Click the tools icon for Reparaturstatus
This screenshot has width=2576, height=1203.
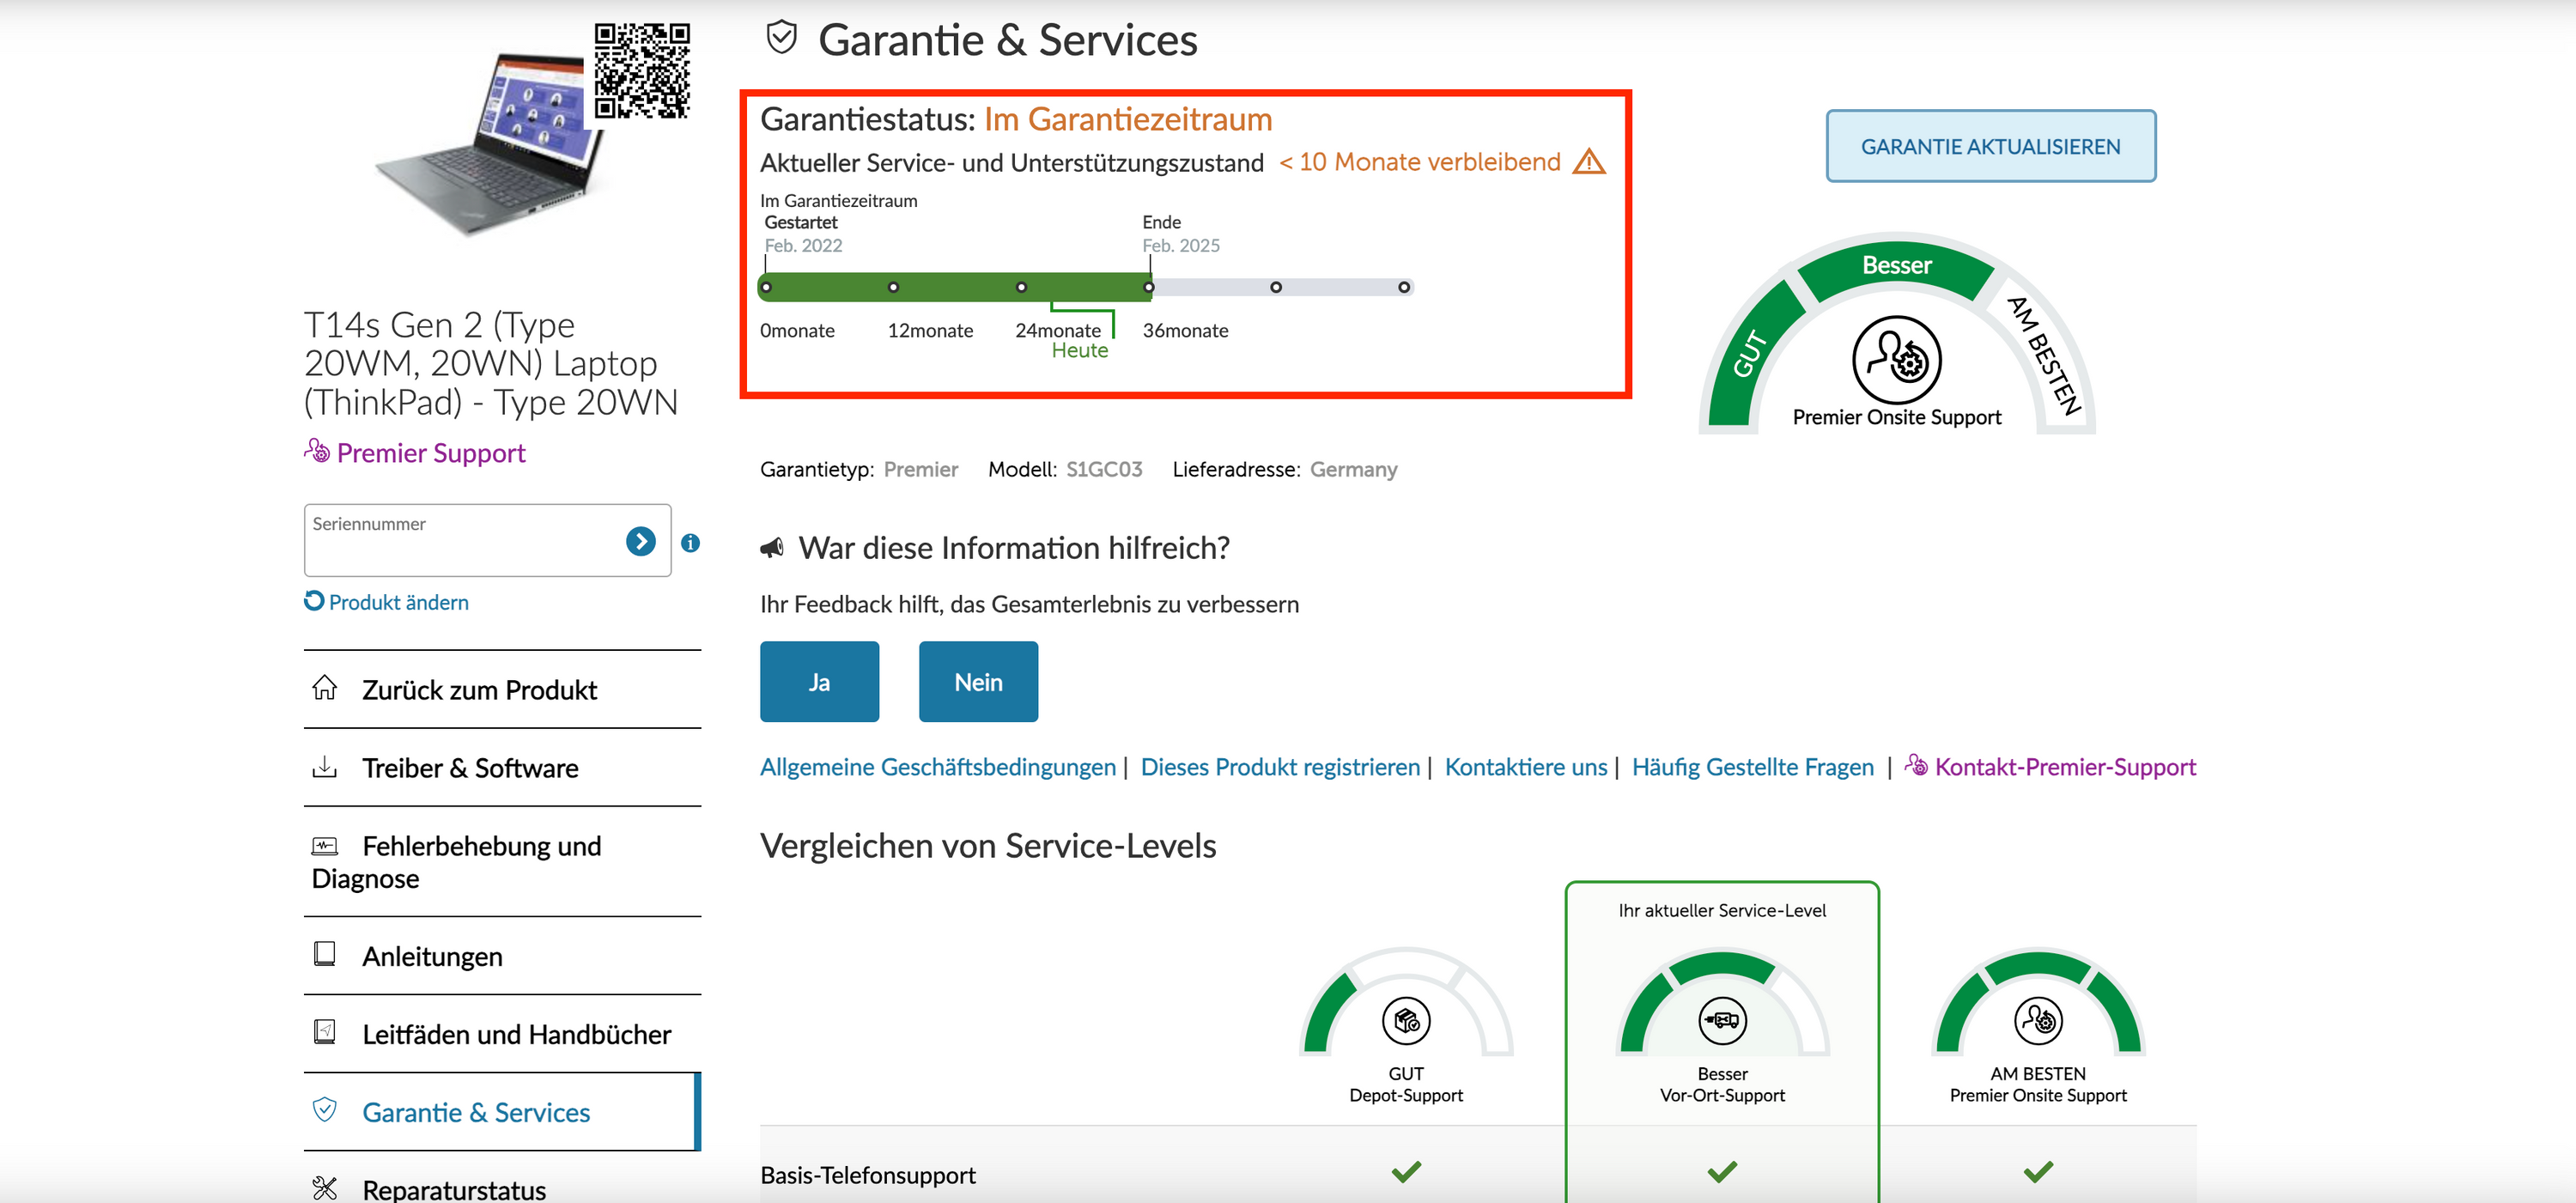coord(324,1188)
